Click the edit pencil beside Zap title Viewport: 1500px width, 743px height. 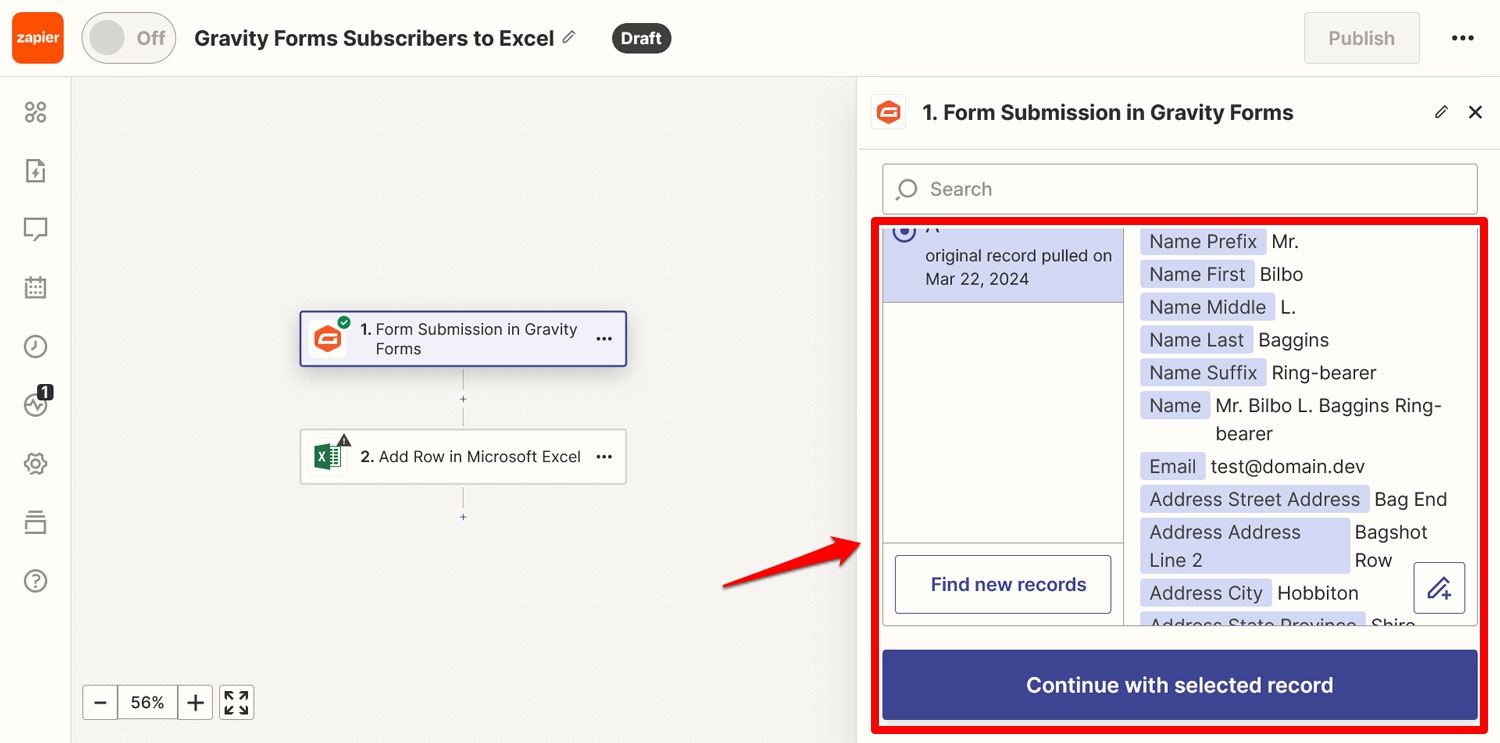click(569, 37)
